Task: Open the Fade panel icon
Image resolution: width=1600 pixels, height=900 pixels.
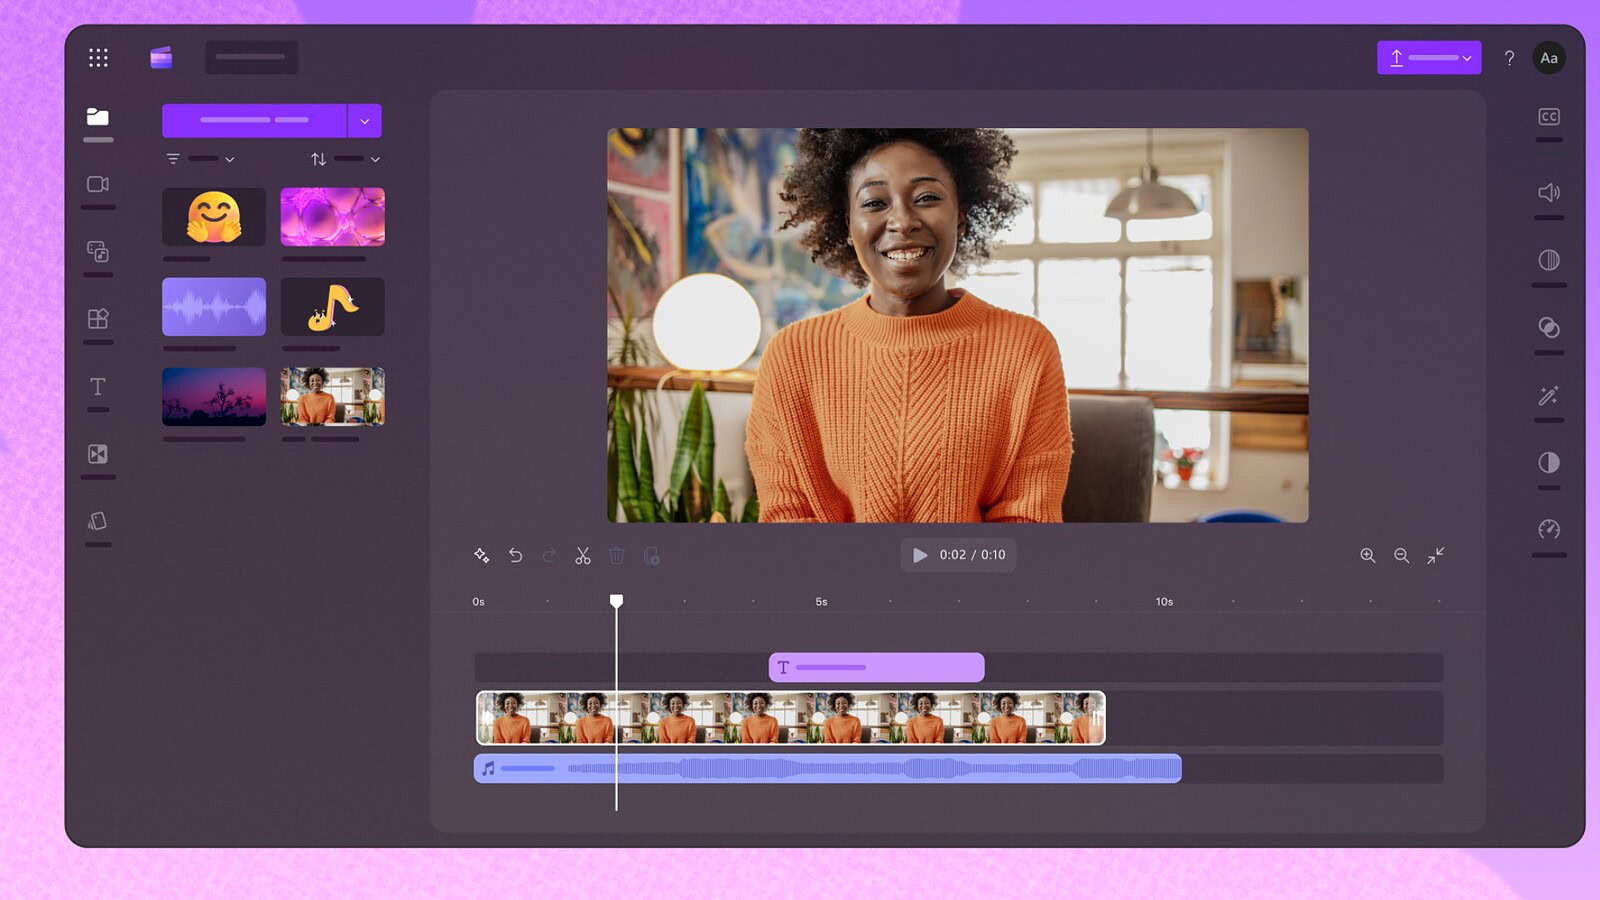Action: coord(1549,260)
